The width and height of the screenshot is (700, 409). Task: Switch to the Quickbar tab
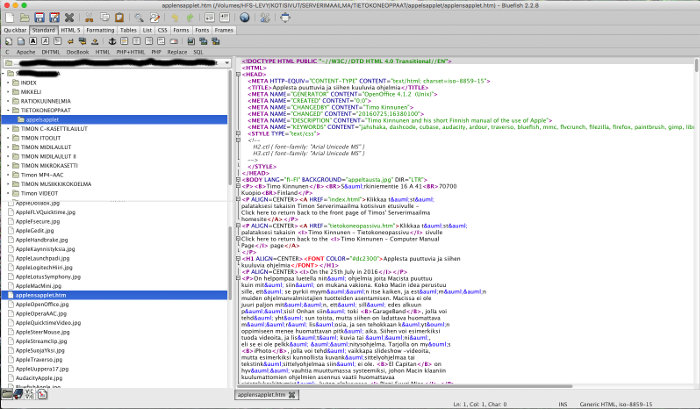click(15, 30)
